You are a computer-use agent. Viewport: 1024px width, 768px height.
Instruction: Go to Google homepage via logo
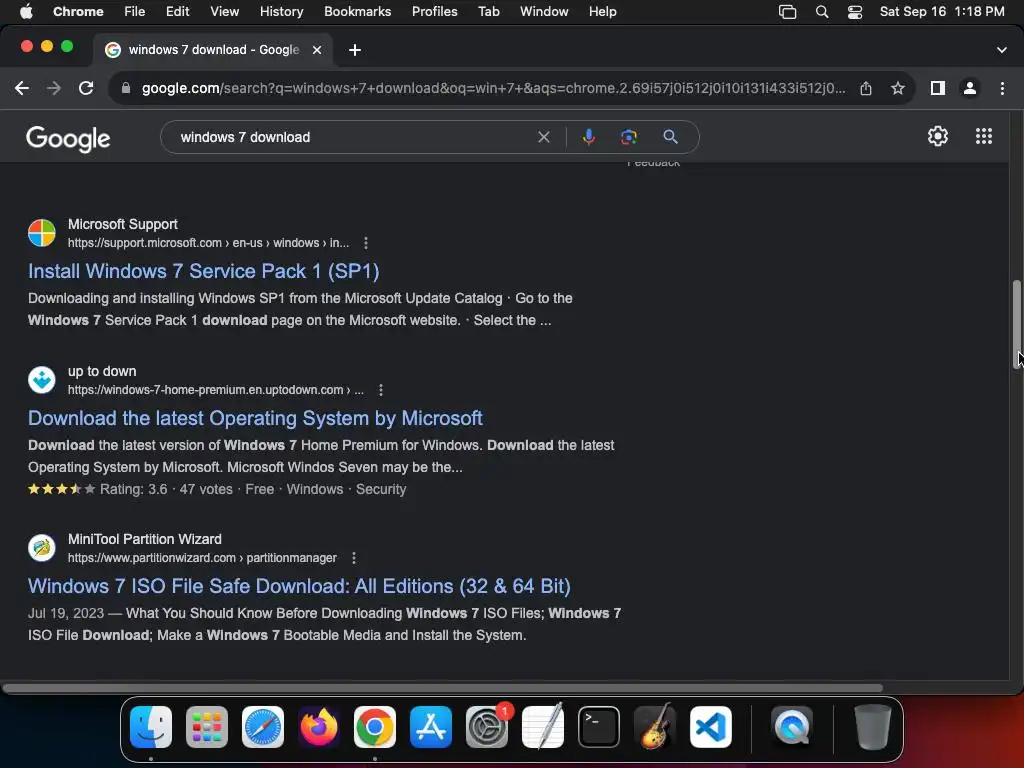click(x=68, y=138)
